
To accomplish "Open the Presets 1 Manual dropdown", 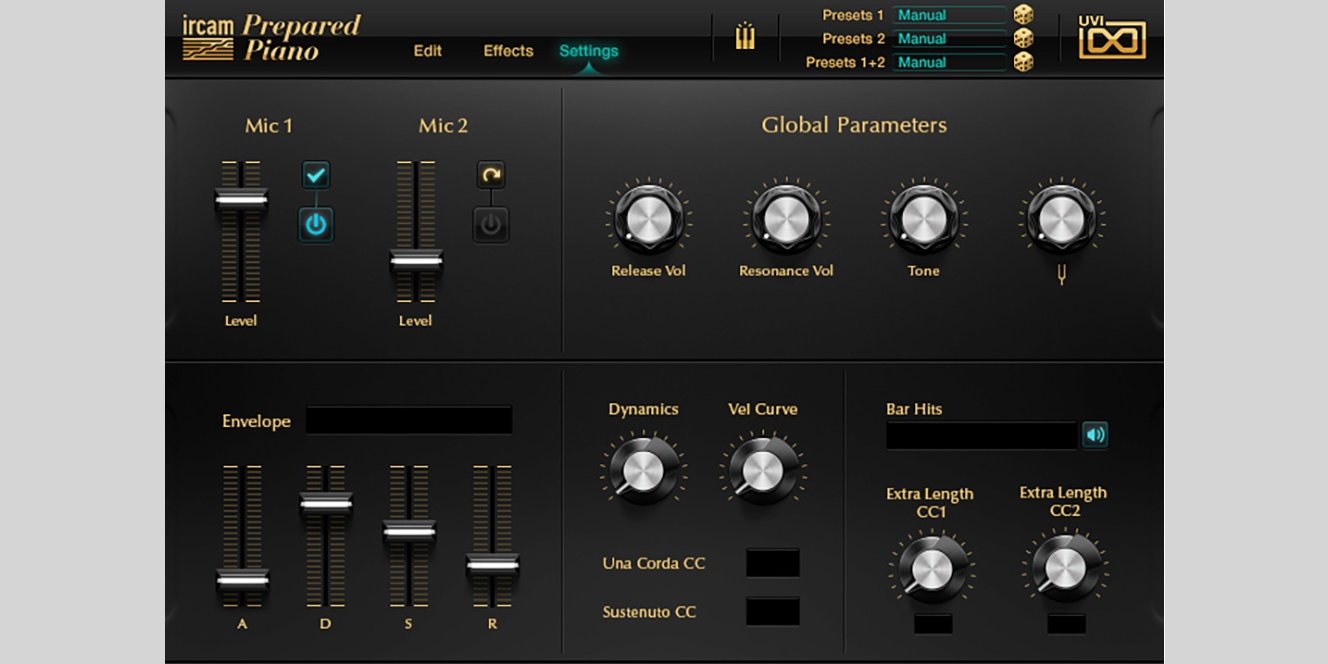I will click(x=949, y=15).
